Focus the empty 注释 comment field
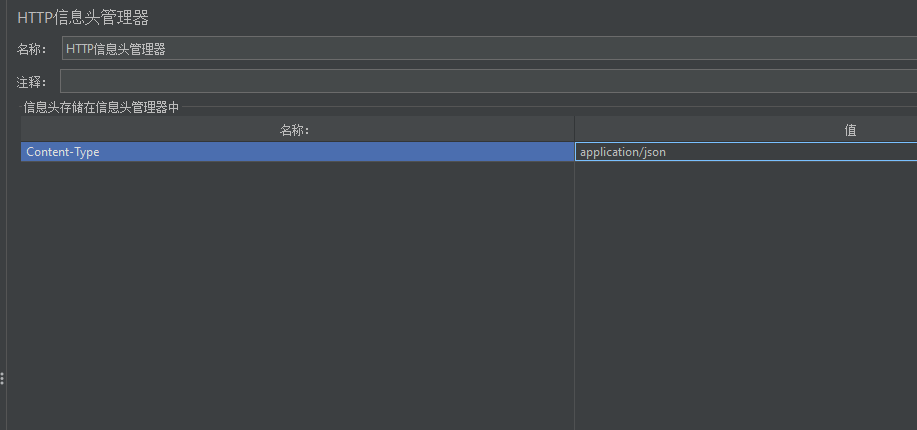 coord(488,81)
